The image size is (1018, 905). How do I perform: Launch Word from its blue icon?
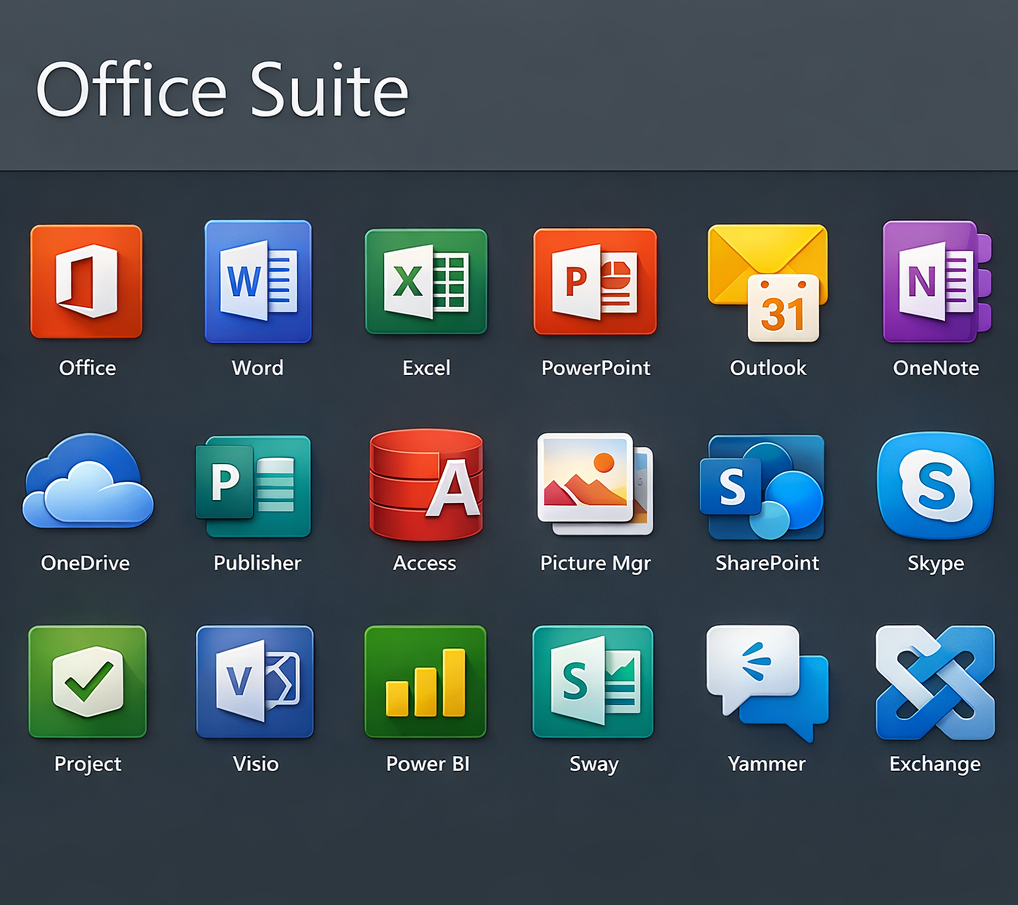[x=258, y=282]
